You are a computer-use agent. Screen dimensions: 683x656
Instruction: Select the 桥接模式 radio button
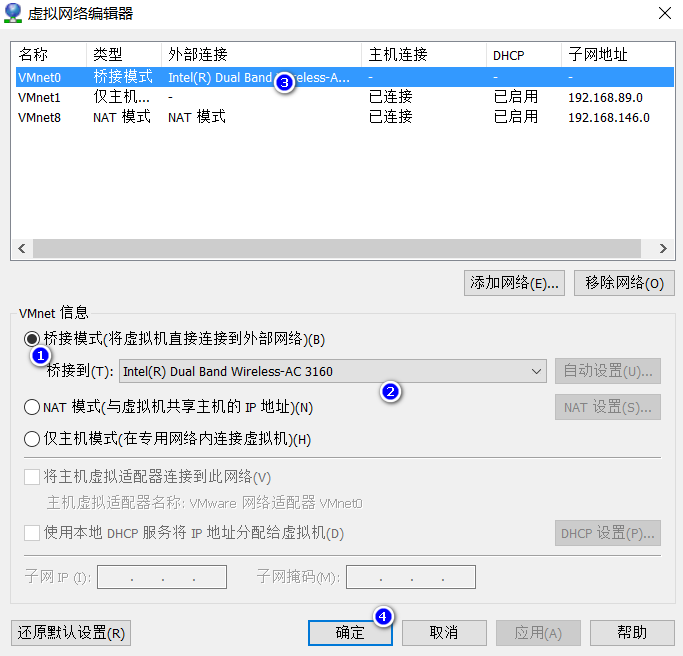point(32,338)
